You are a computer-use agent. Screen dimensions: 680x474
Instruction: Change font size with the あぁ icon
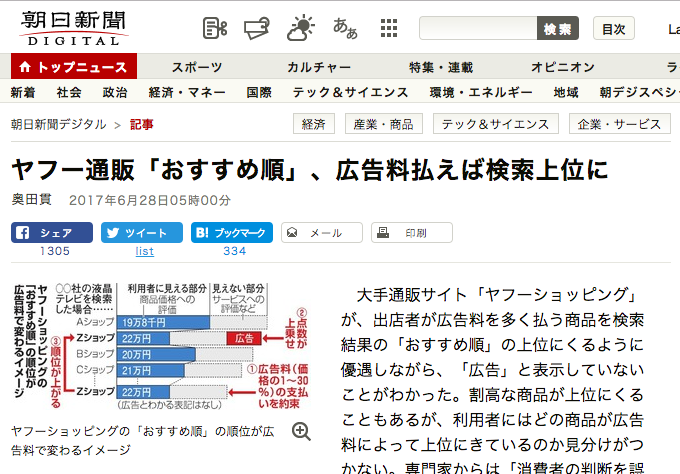345,28
